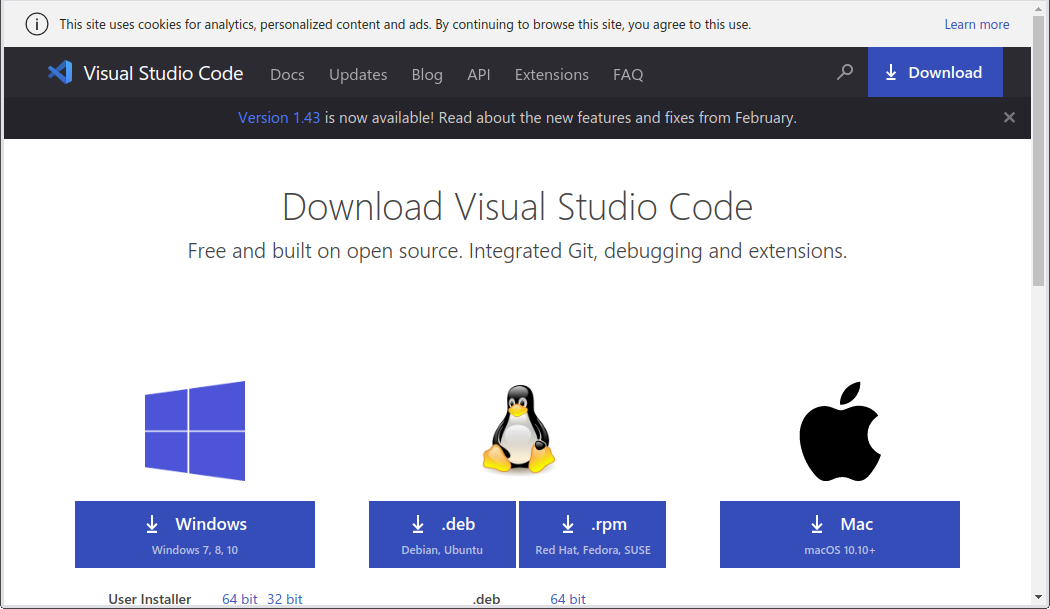This screenshot has width=1050, height=609.
Task: Download the Windows installer button
Action: 195,535
